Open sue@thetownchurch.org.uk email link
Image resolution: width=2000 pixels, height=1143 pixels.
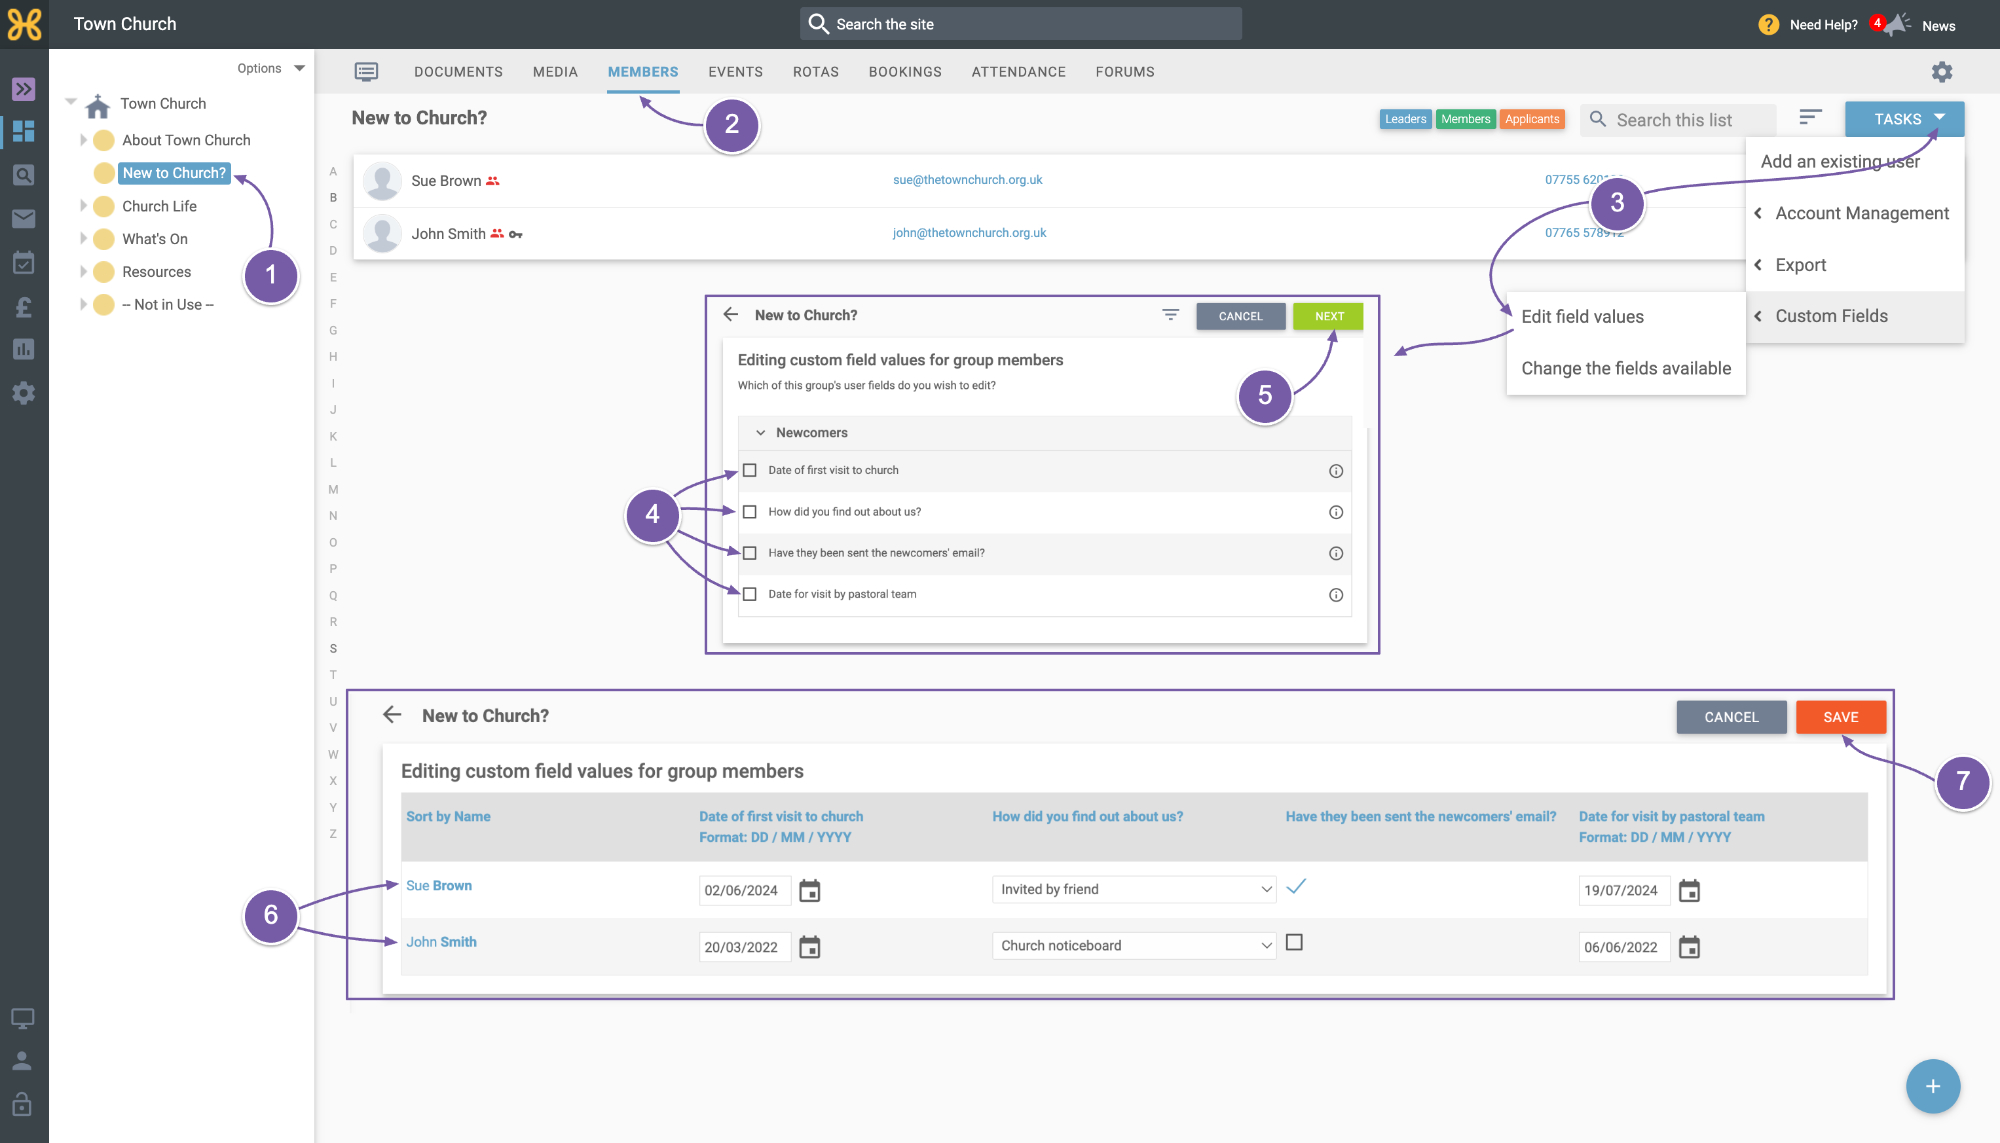pyautogui.click(x=967, y=180)
